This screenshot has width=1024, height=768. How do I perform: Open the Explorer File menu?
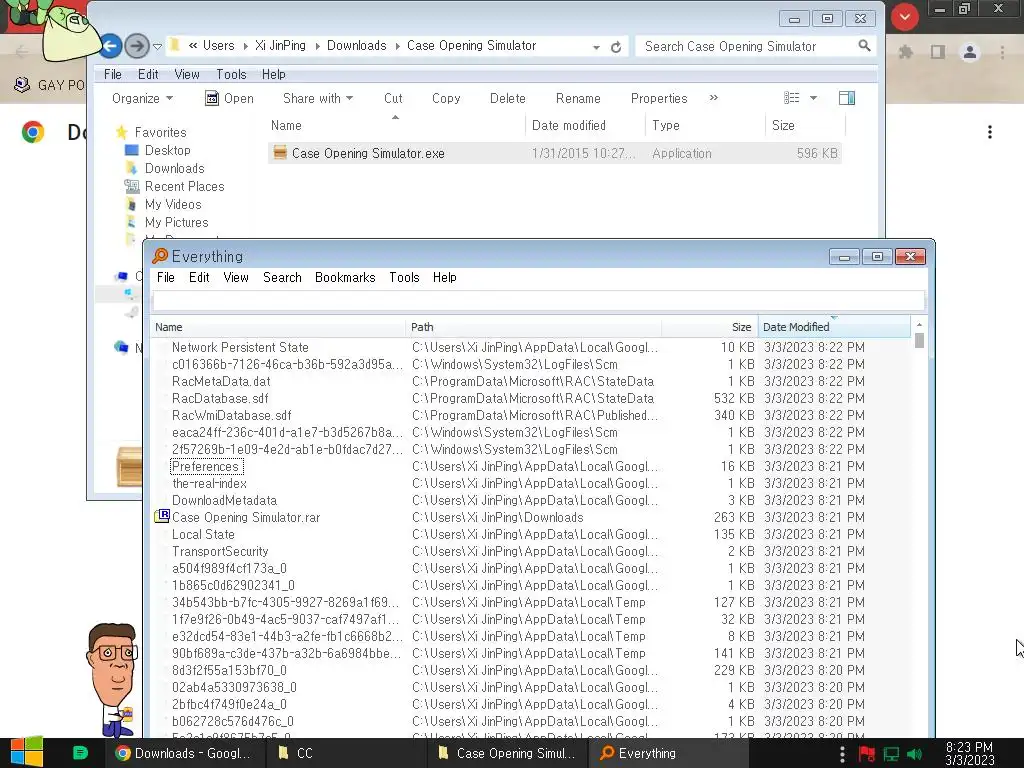coord(112,74)
